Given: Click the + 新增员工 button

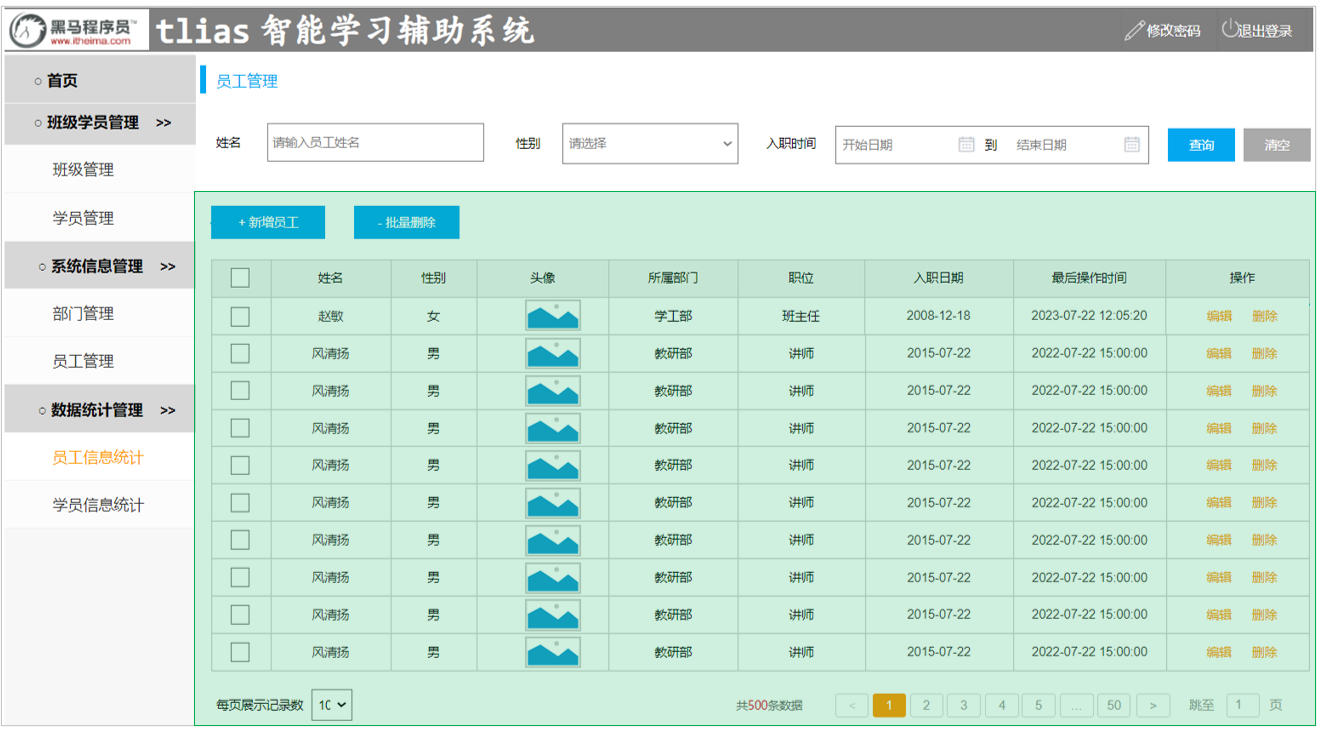Looking at the screenshot, I should tap(268, 222).
